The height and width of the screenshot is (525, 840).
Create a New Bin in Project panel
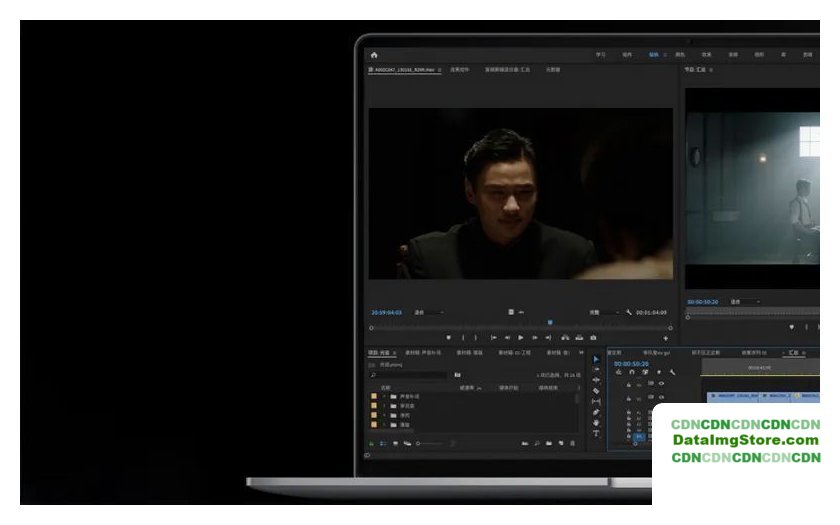[x=549, y=444]
